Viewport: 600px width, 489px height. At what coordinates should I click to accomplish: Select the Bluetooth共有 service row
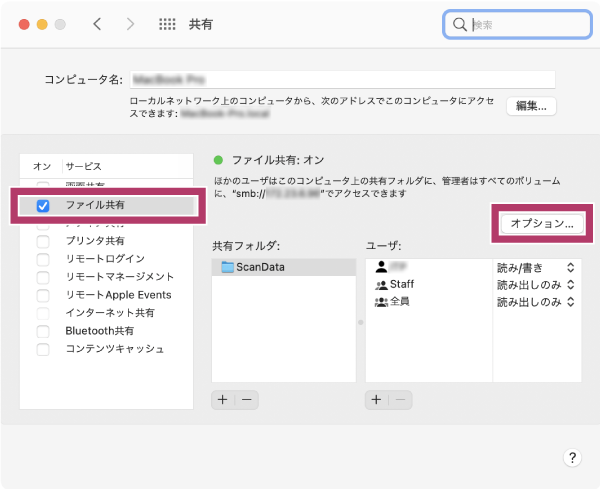(x=106, y=331)
